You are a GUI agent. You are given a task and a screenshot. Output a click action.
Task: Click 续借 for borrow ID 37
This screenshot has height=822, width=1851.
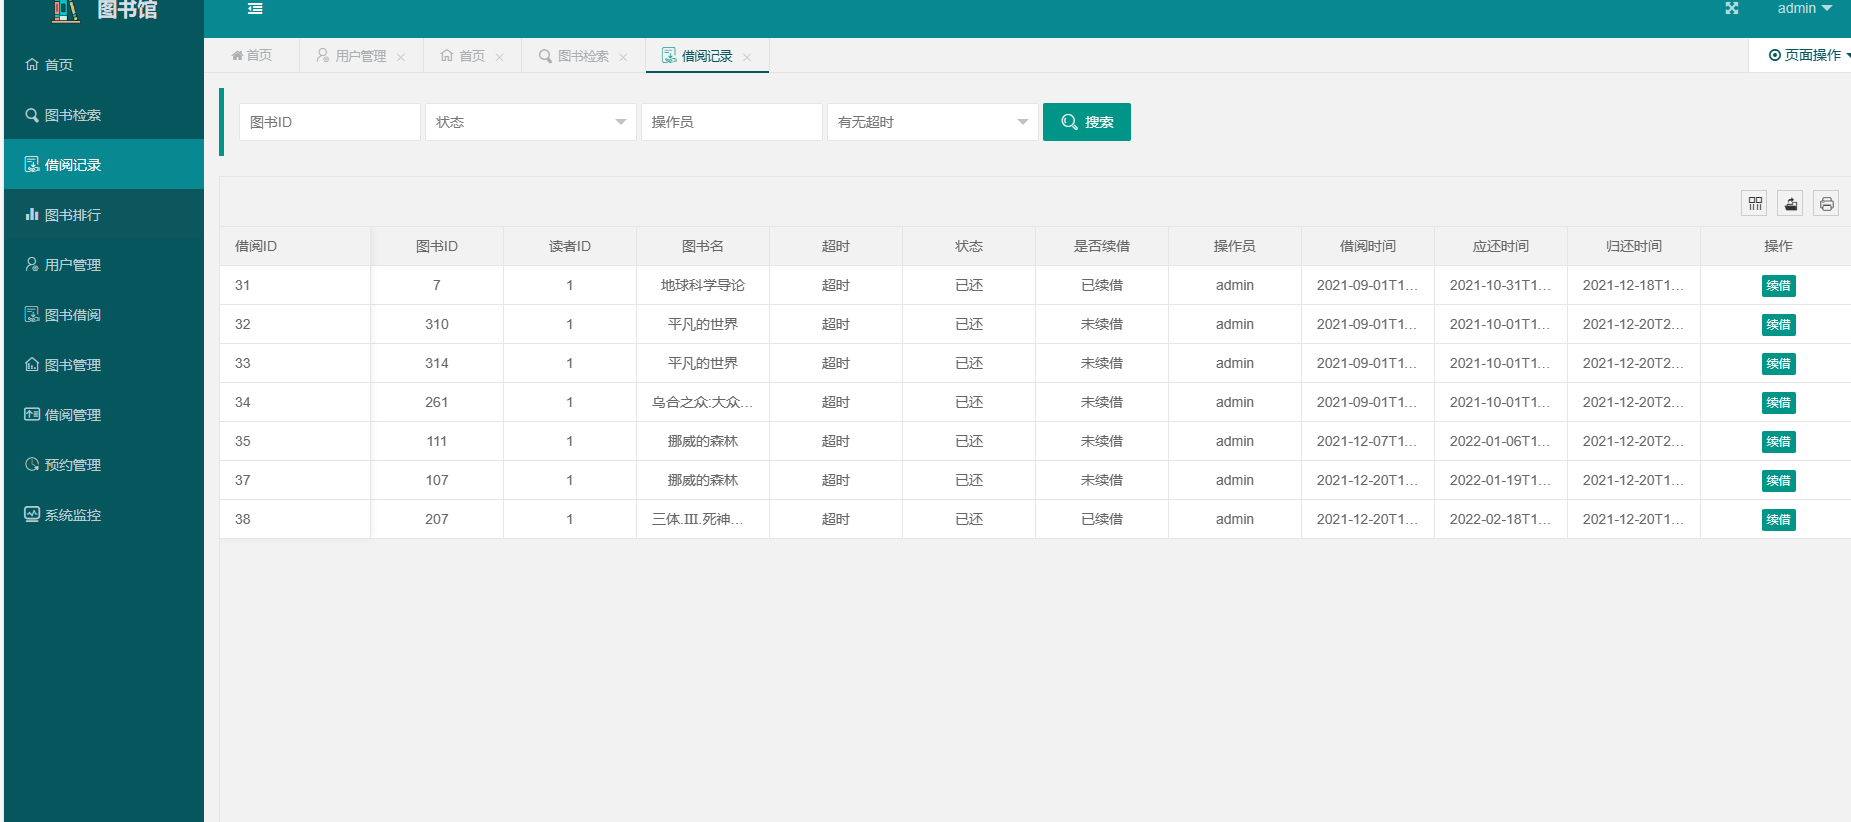pos(1778,481)
